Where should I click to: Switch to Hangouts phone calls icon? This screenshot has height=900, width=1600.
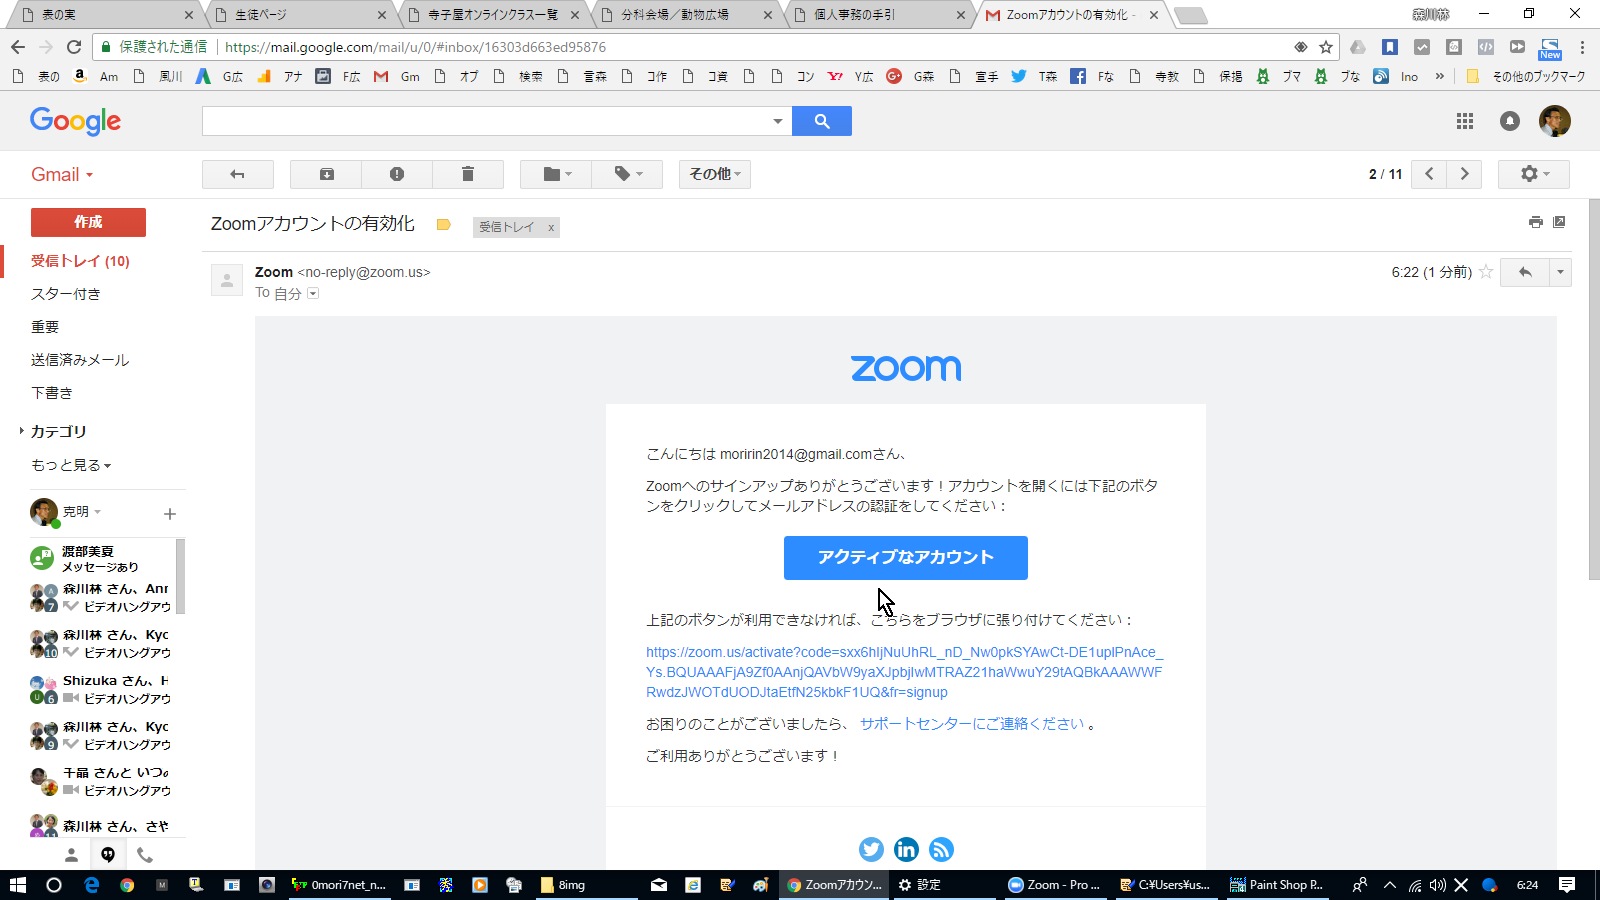(145, 855)
